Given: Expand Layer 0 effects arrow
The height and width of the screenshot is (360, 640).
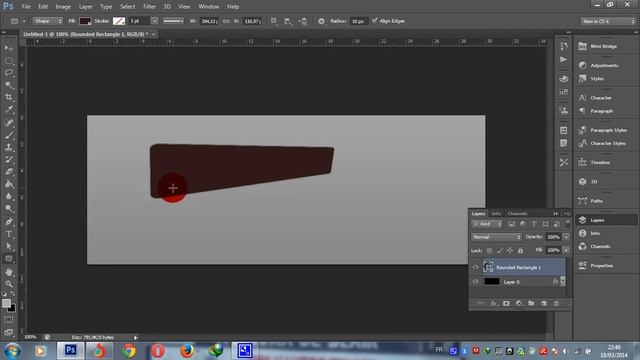Looking at the screenshot, I should 563,281.
